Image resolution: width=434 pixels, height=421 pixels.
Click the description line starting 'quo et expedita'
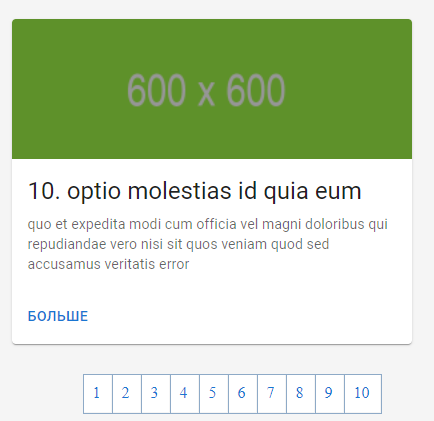pyautogui.click(x=208, y=224)
